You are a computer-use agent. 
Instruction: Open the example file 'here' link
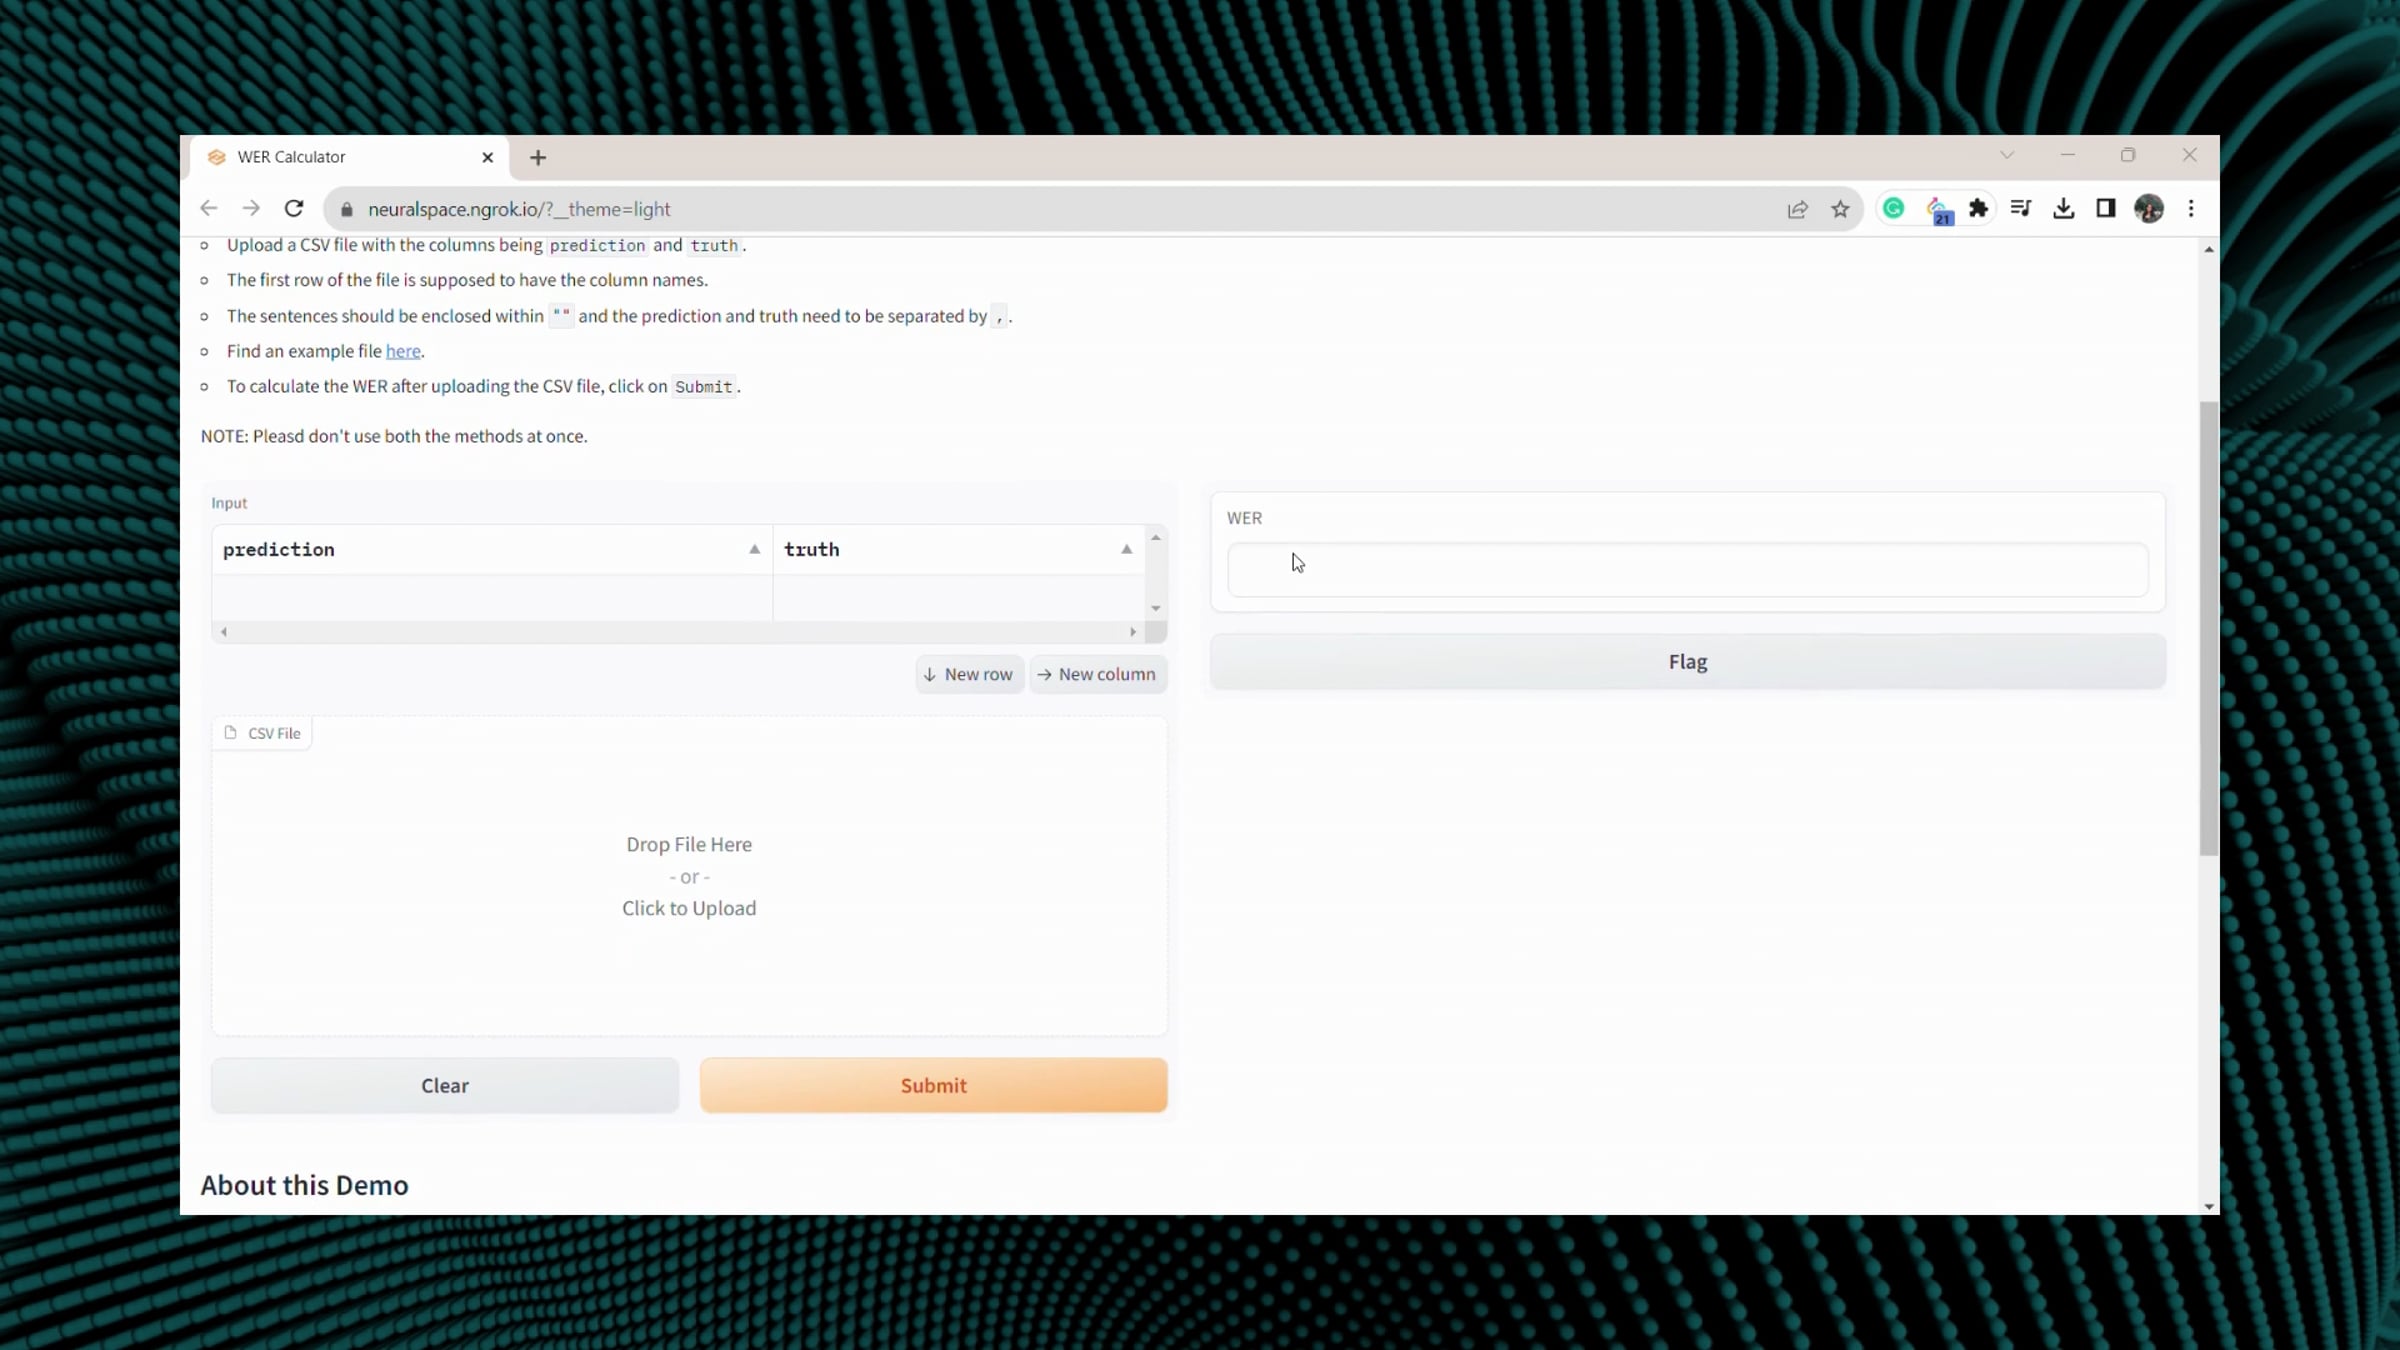(403, 351)
